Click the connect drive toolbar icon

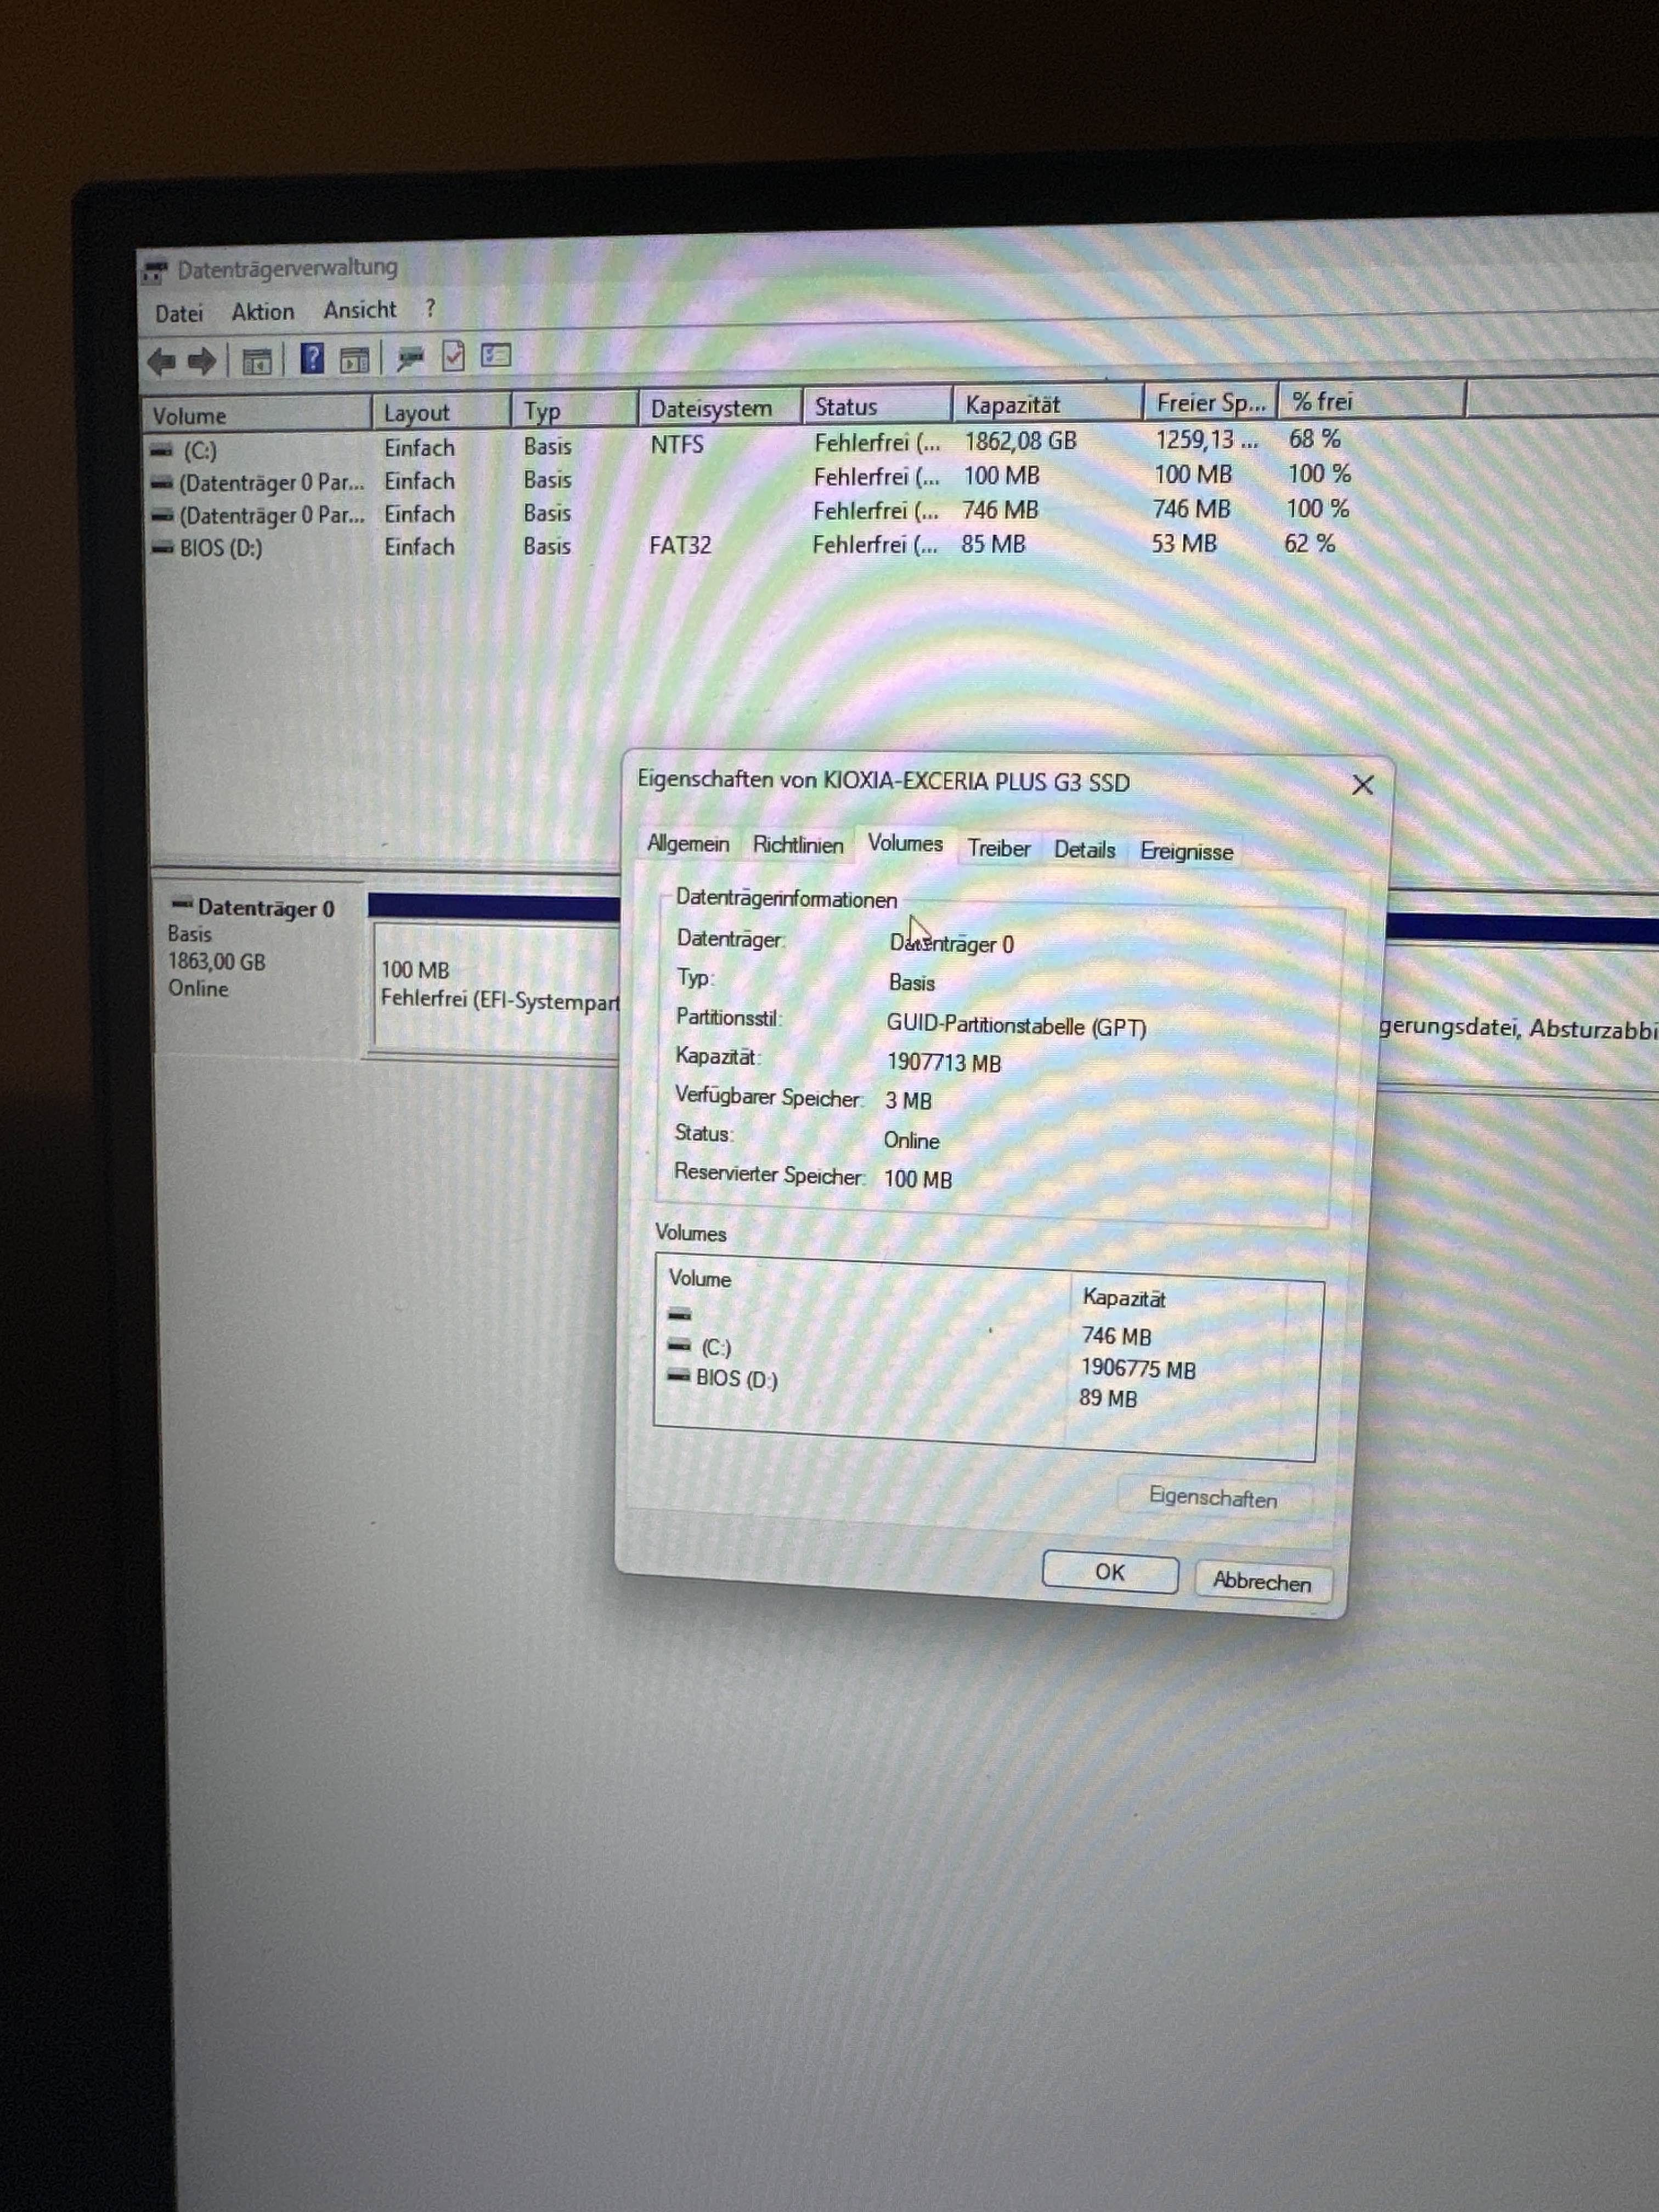[x=410, y=357]
